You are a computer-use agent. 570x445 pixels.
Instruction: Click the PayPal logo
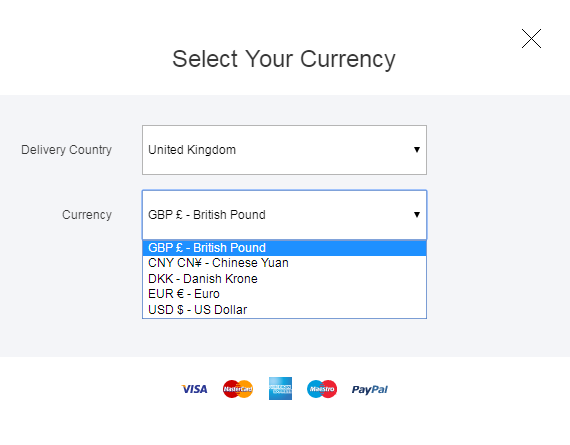coord(370,390)
